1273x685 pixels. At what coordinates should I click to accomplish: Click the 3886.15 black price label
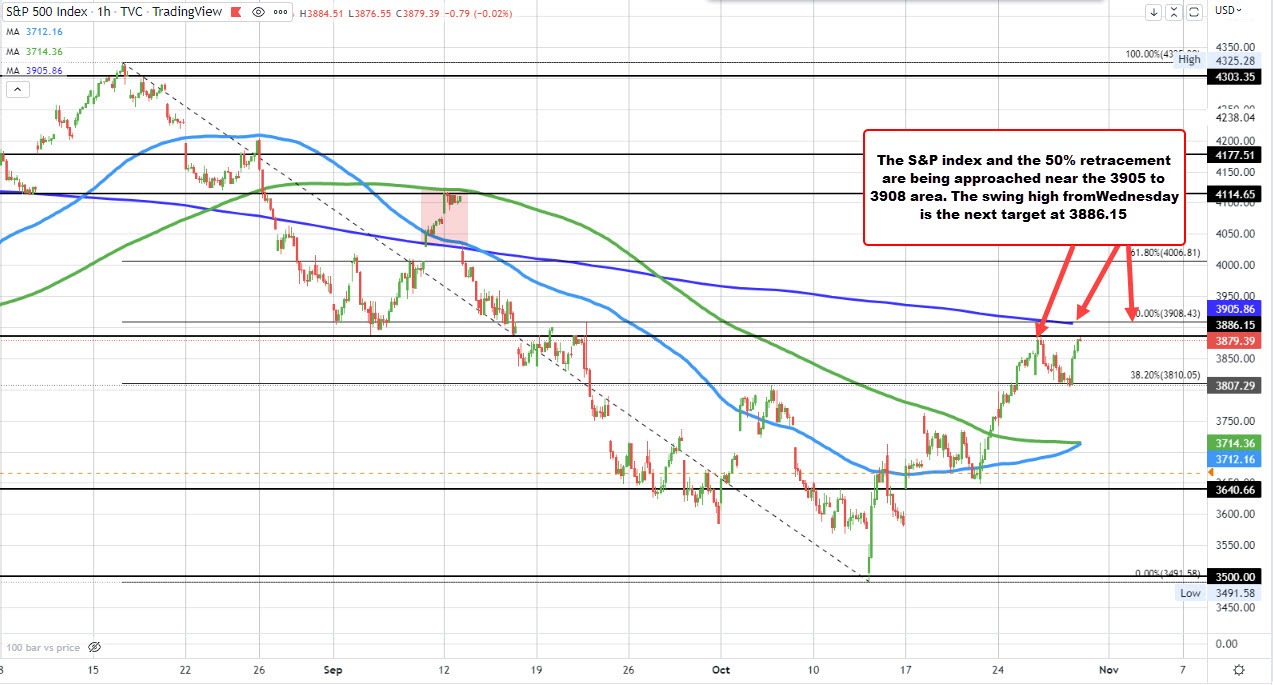(x=1236, y=325)
